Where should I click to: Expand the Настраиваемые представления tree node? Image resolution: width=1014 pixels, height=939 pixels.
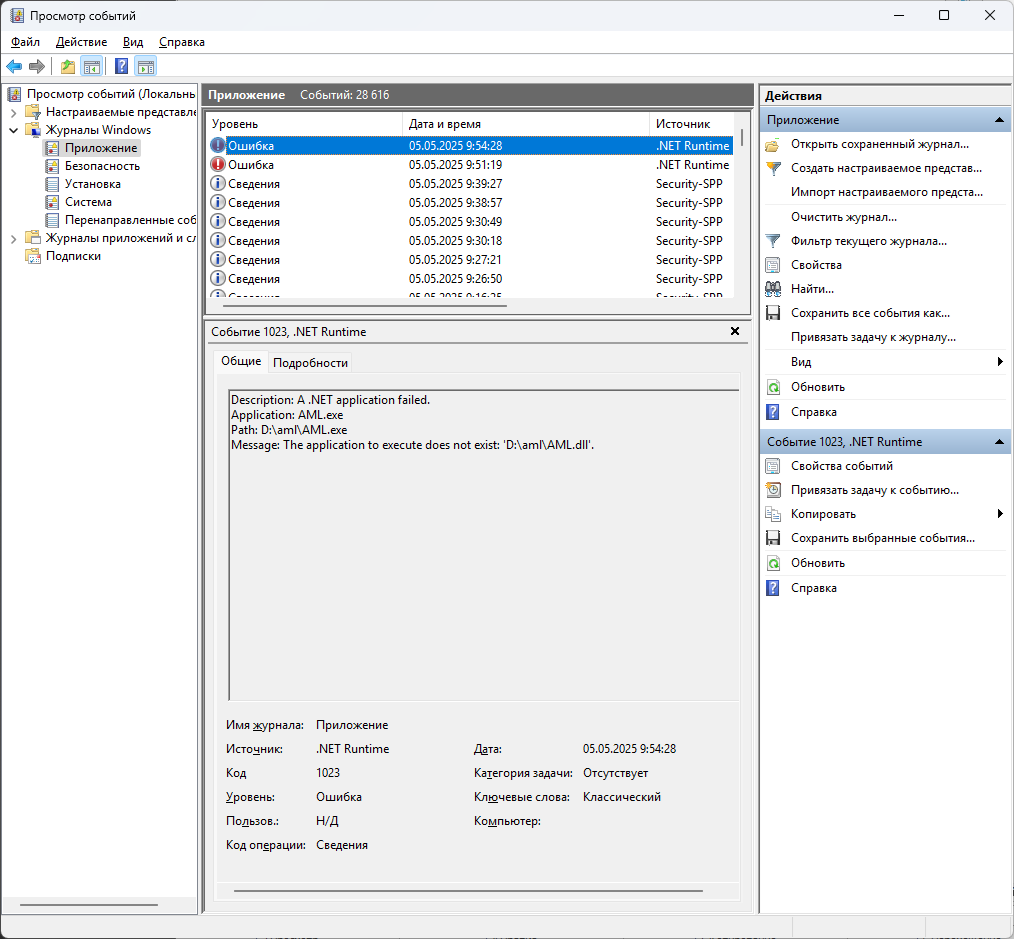pos(13,112)
